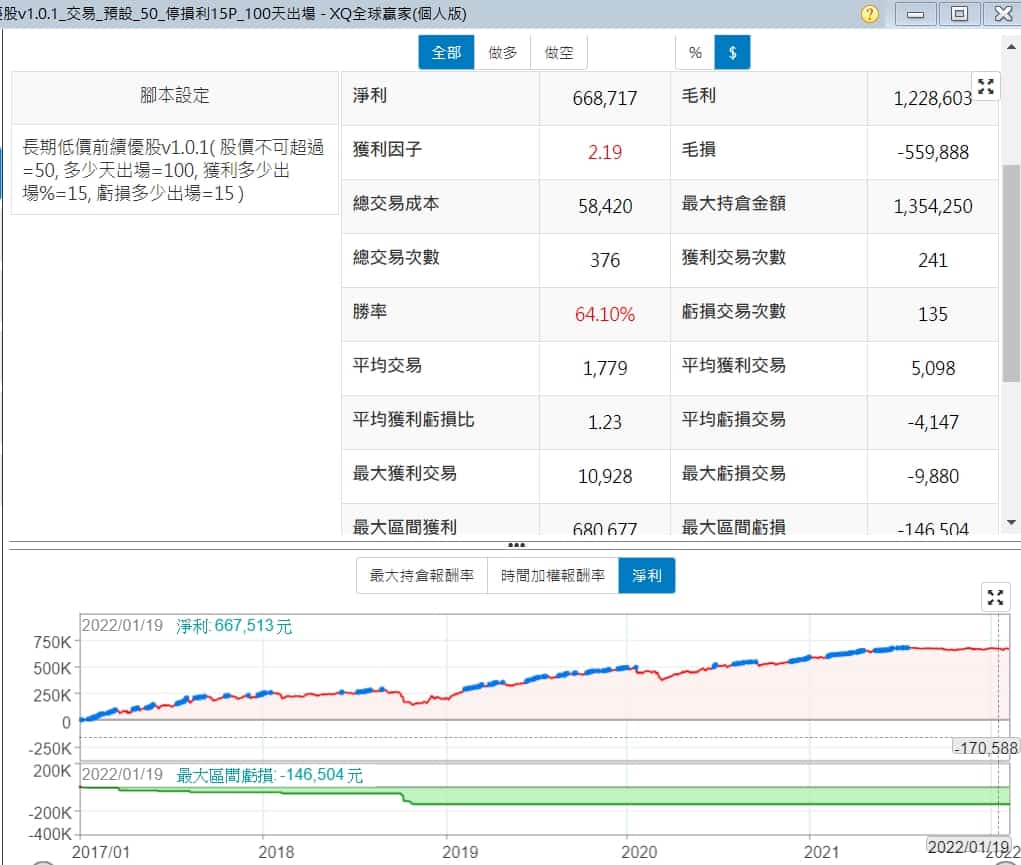This screenshot has height=865, width=1021.
Task: Select the 全部 trades filter
Action: (446, 53)
